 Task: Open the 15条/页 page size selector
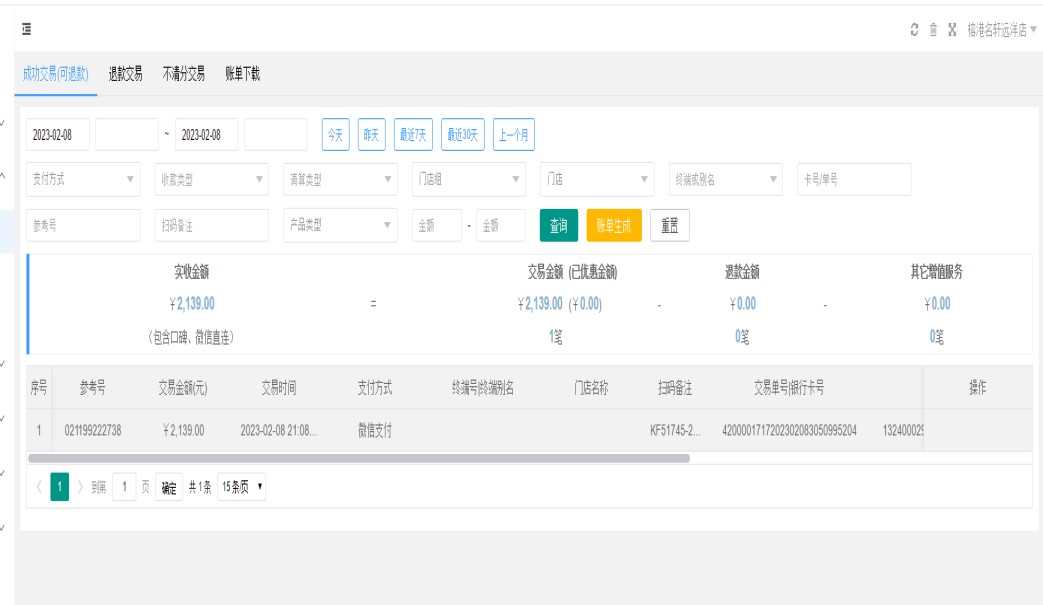242,488
